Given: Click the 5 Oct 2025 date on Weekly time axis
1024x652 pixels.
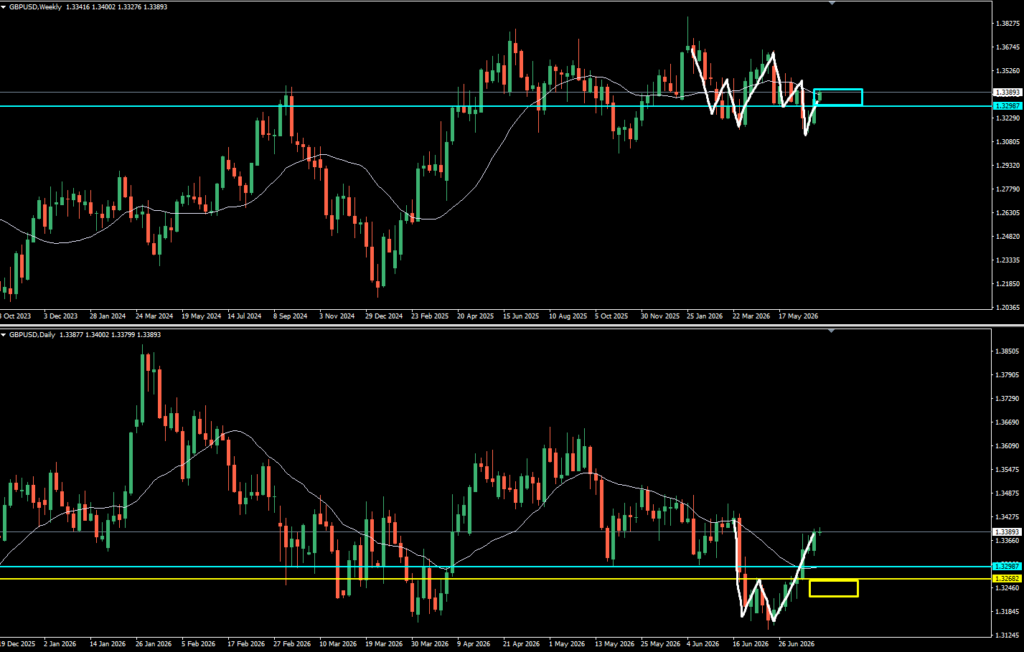Looking at the screenshot, I should click(613, 316).
